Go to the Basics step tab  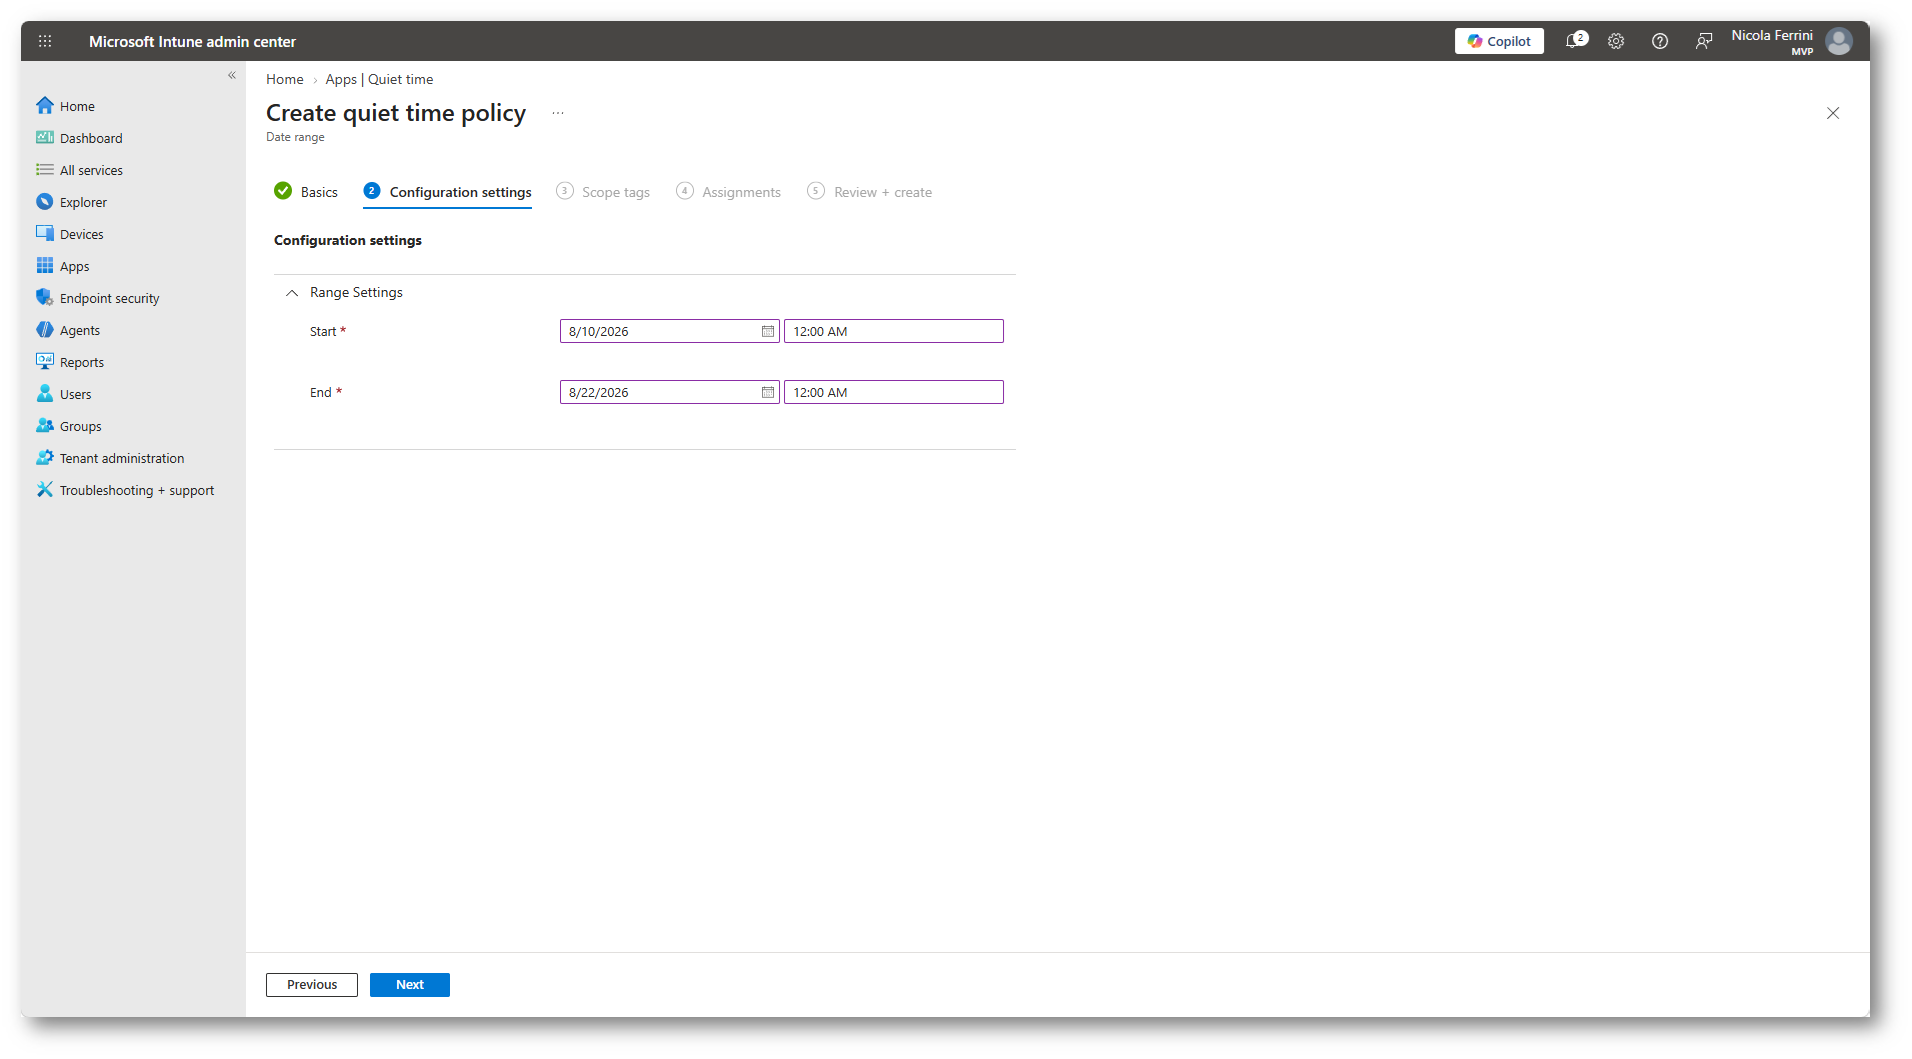click(306, 192)
